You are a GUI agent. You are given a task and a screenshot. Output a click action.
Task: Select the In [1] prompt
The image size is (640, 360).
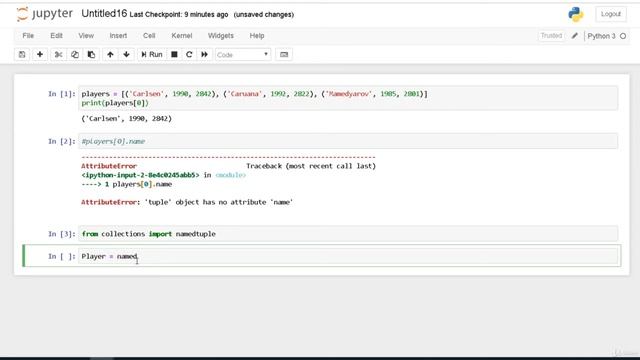coord(62,94)
